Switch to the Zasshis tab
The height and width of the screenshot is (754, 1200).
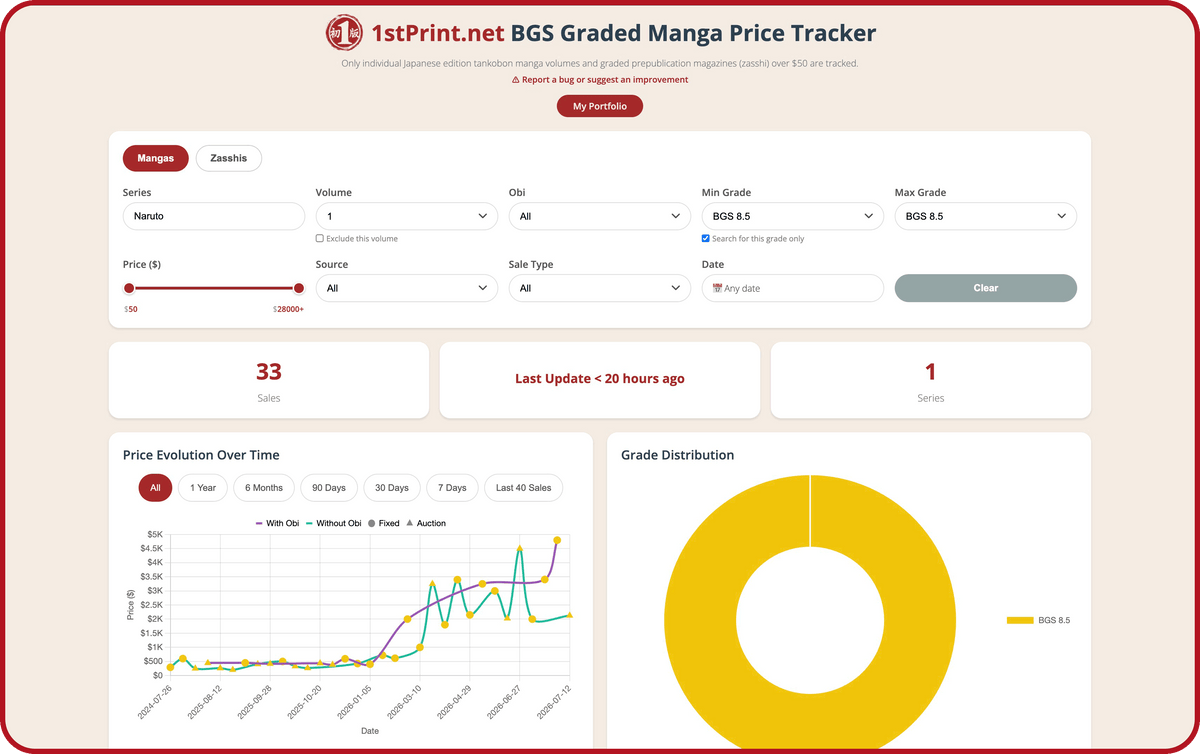(229, 158)
